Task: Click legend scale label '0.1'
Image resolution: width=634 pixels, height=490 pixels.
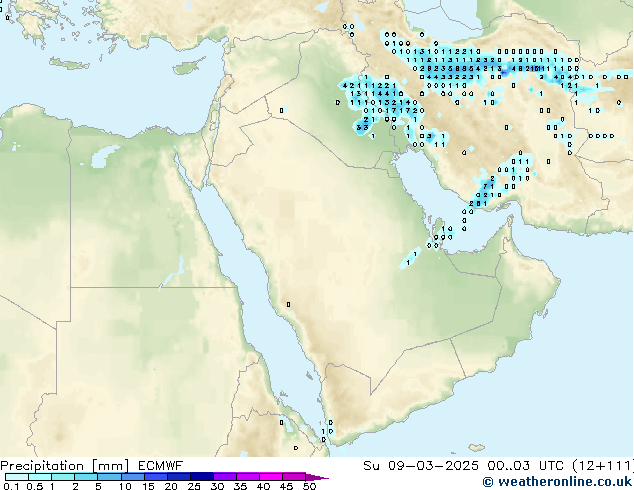Action: 11,486
